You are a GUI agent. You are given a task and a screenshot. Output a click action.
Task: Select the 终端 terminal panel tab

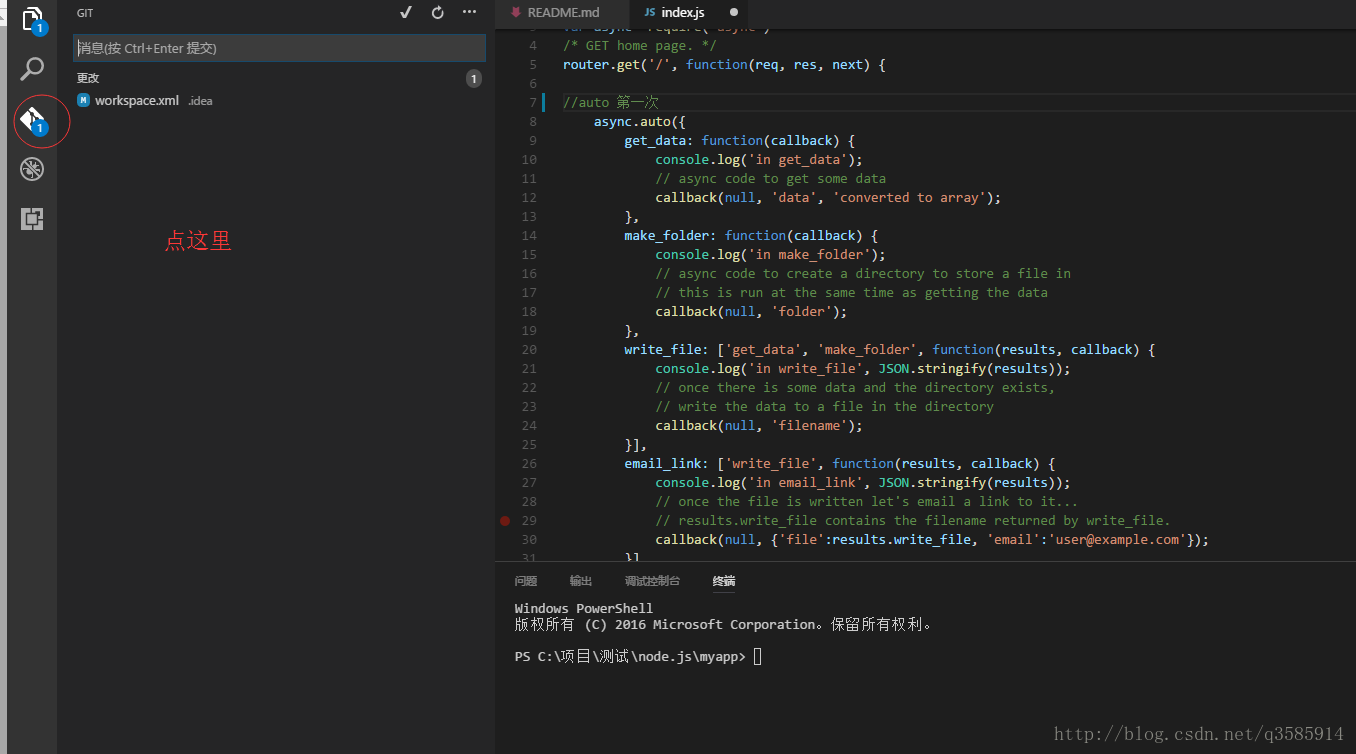[x=724, y=581]
